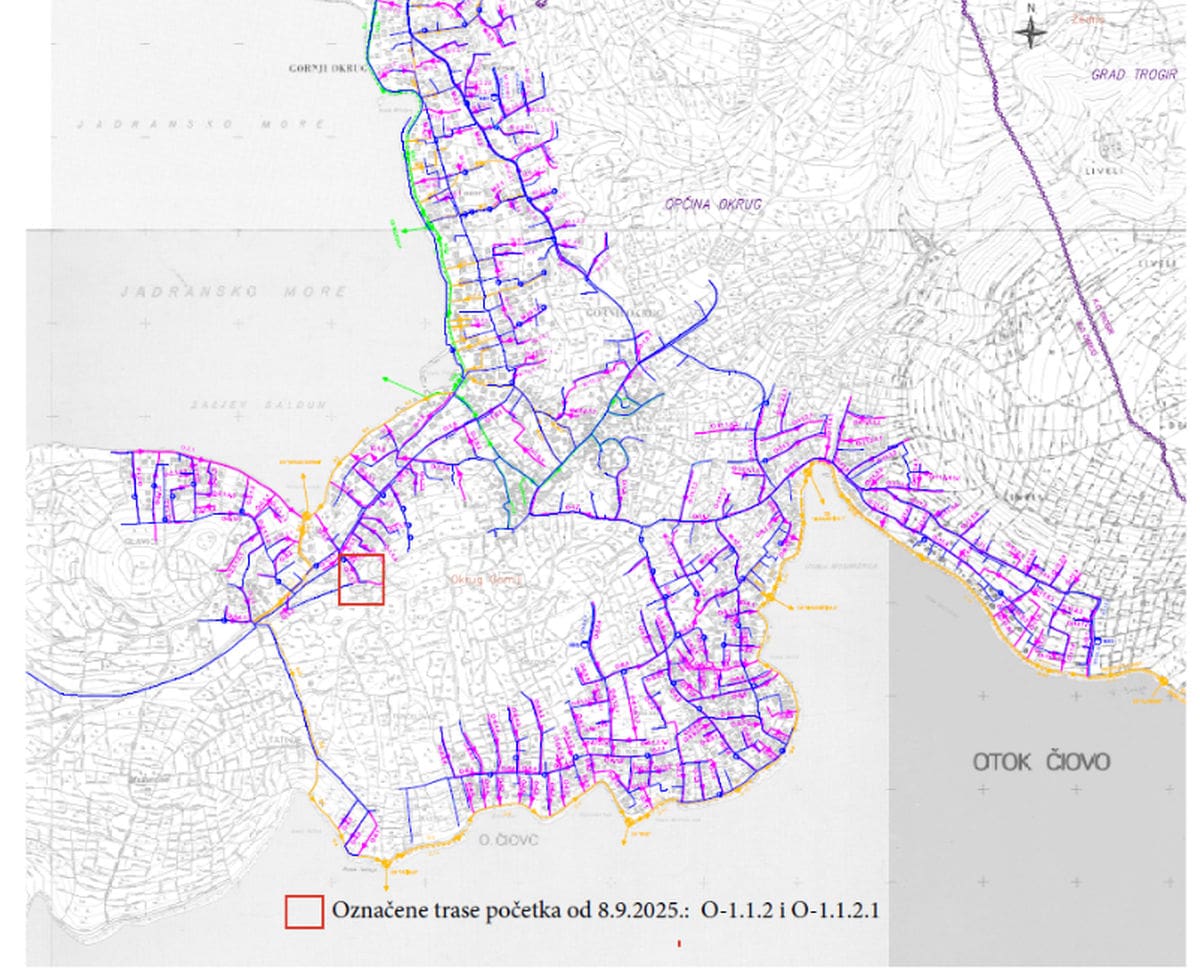The image size is (1200, 968).
Task: Click the 8.9.2025 date in legend
Action: tap(642, 910)
